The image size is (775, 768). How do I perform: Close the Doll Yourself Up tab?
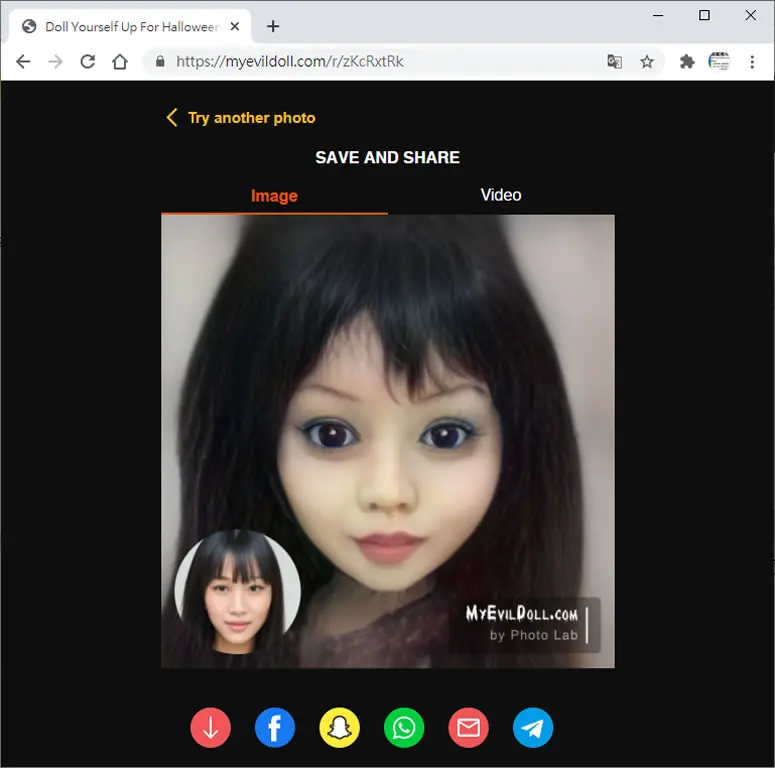pos(235,26)
